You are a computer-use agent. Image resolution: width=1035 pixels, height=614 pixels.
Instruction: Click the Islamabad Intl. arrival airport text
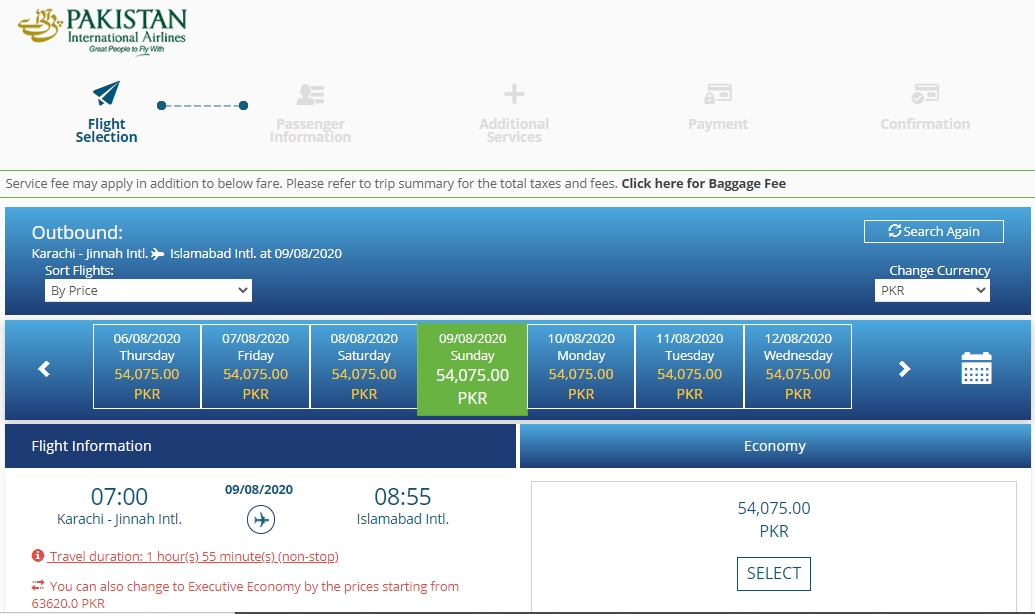pyautogui.click(x=403, y=520)
